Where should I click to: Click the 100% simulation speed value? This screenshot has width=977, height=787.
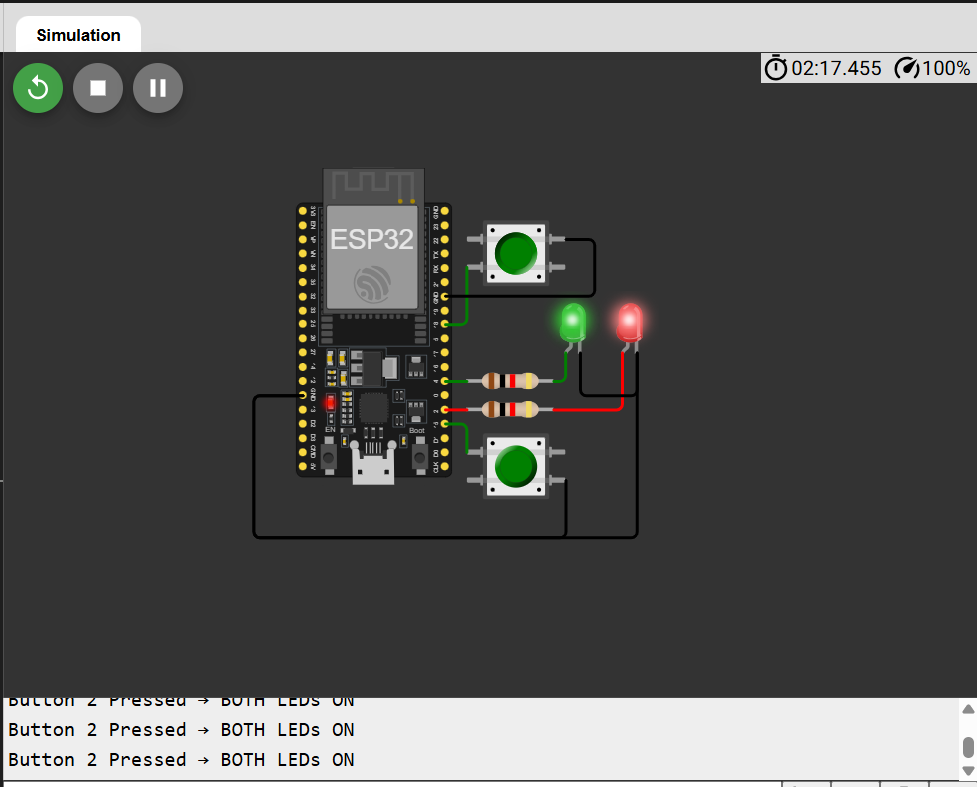(946, 68)
